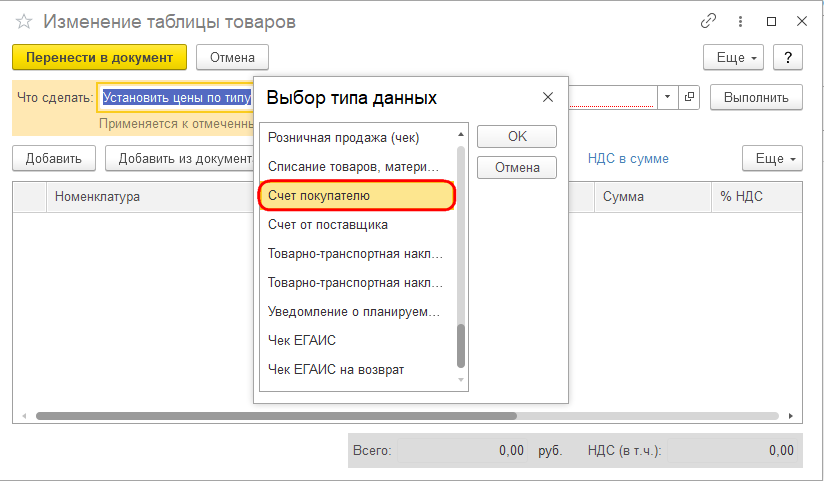The width and height of the screenshot is (824, 481).
Task: Click the Добавить button
Action: (x=54, y=158)
